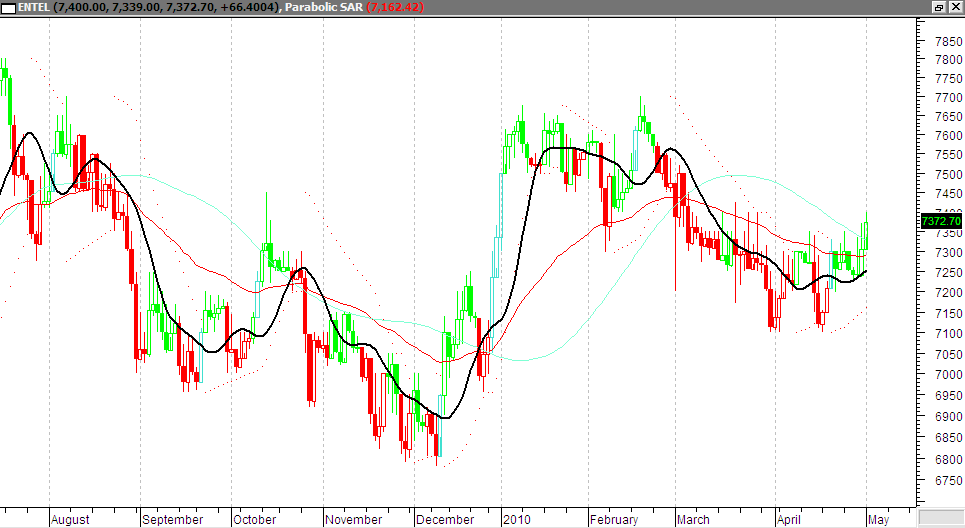The height and width of the screenshot is (528, 965).
Task: Select the May label on date axis
Action: [x=877, y=520]
